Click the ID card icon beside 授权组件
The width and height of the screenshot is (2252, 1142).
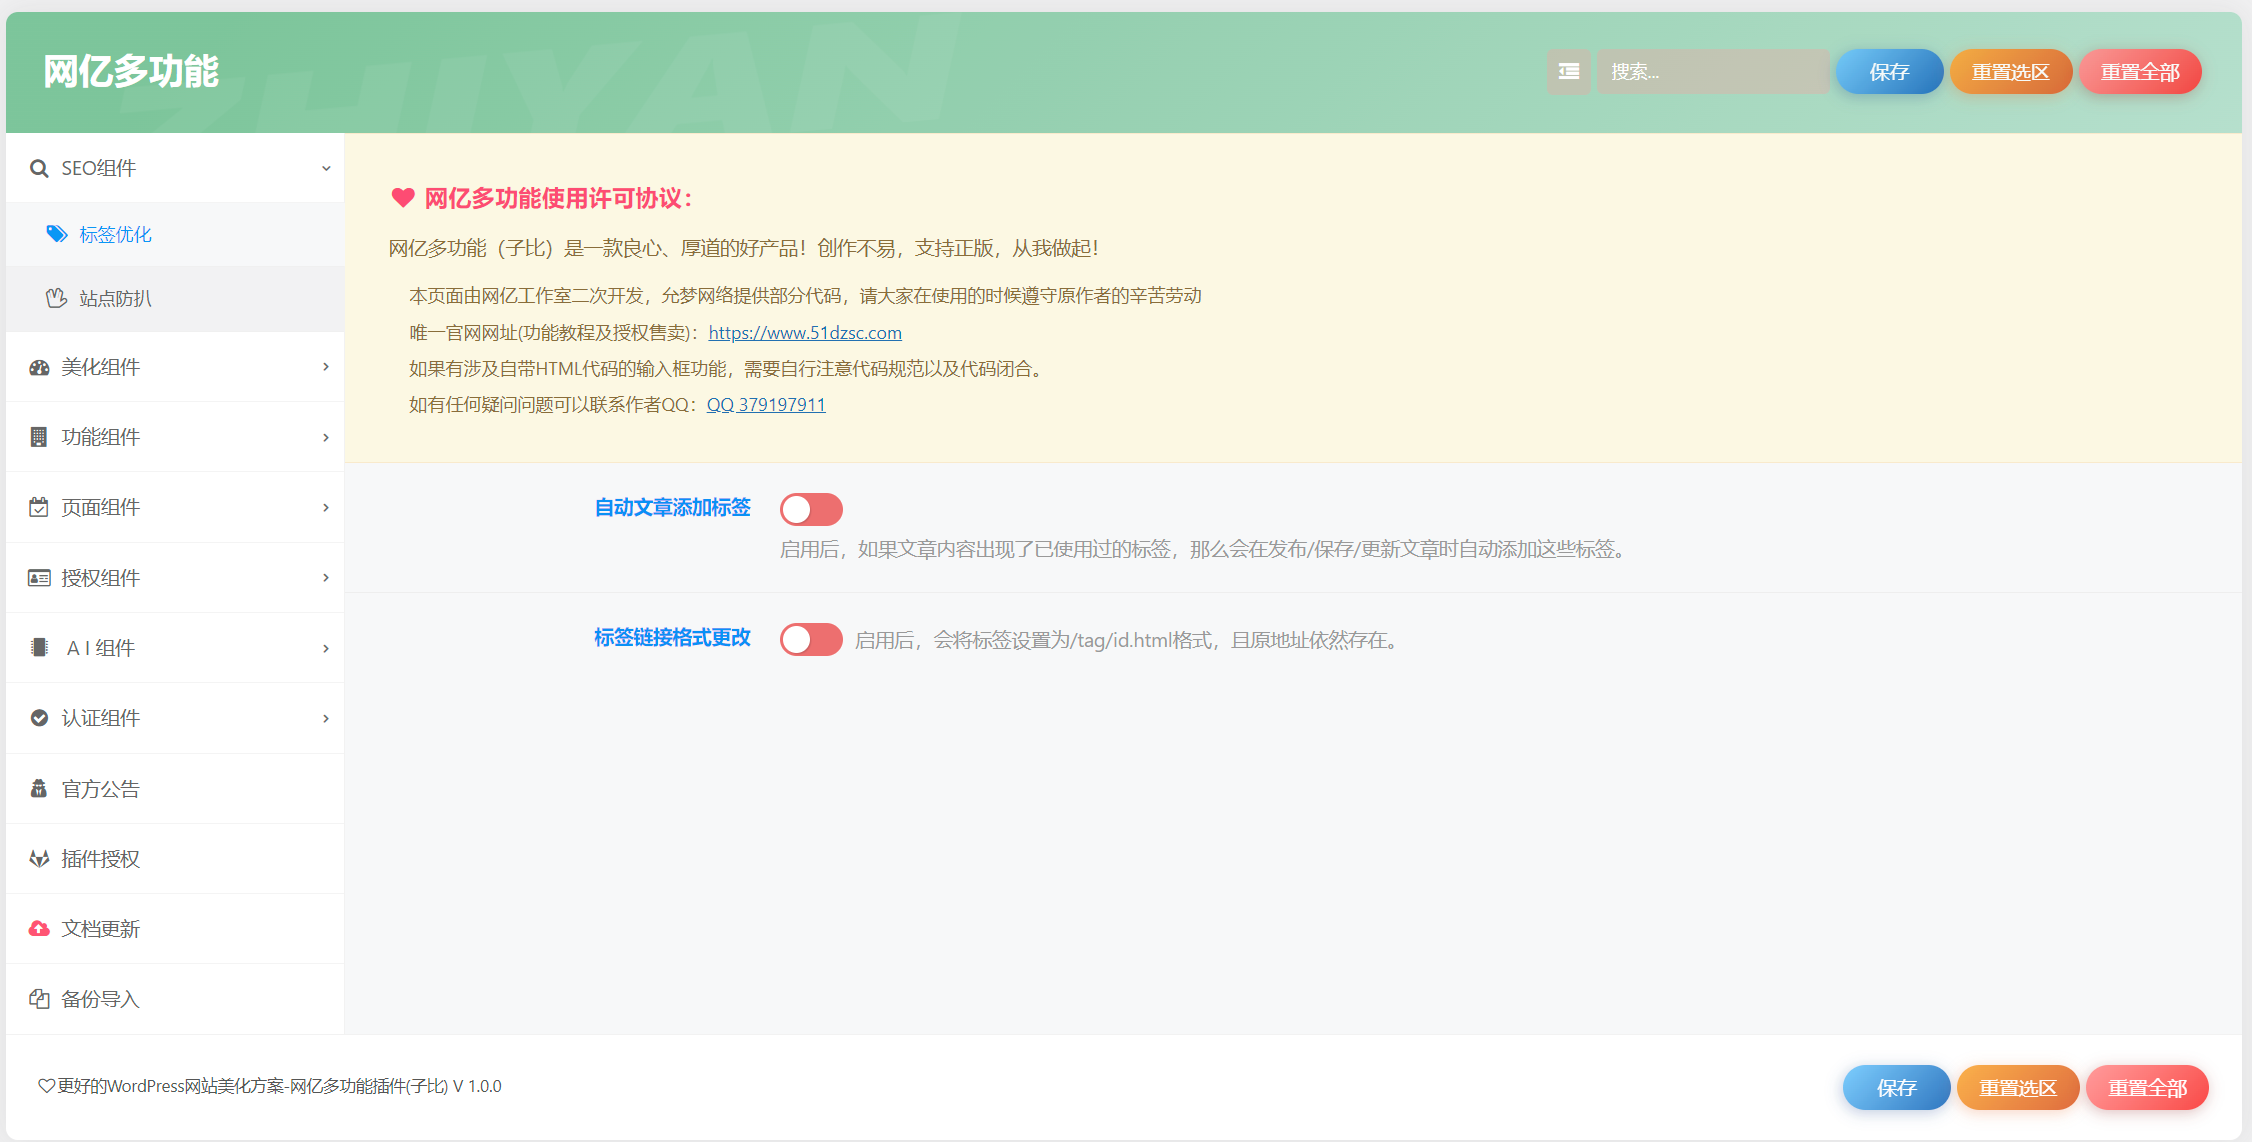pyautogui.click(x=39, y=578)
